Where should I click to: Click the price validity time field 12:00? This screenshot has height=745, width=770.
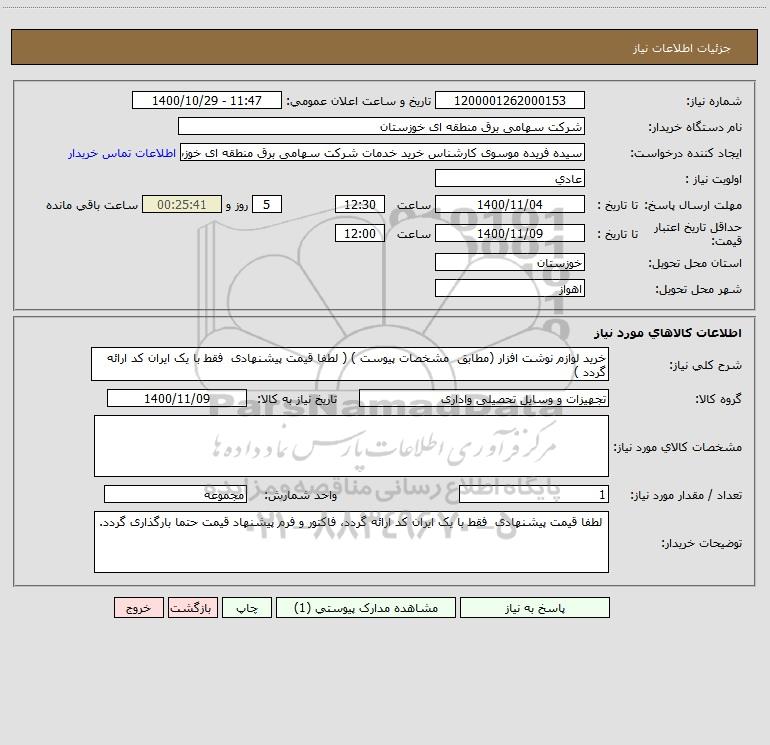(359, 233)
